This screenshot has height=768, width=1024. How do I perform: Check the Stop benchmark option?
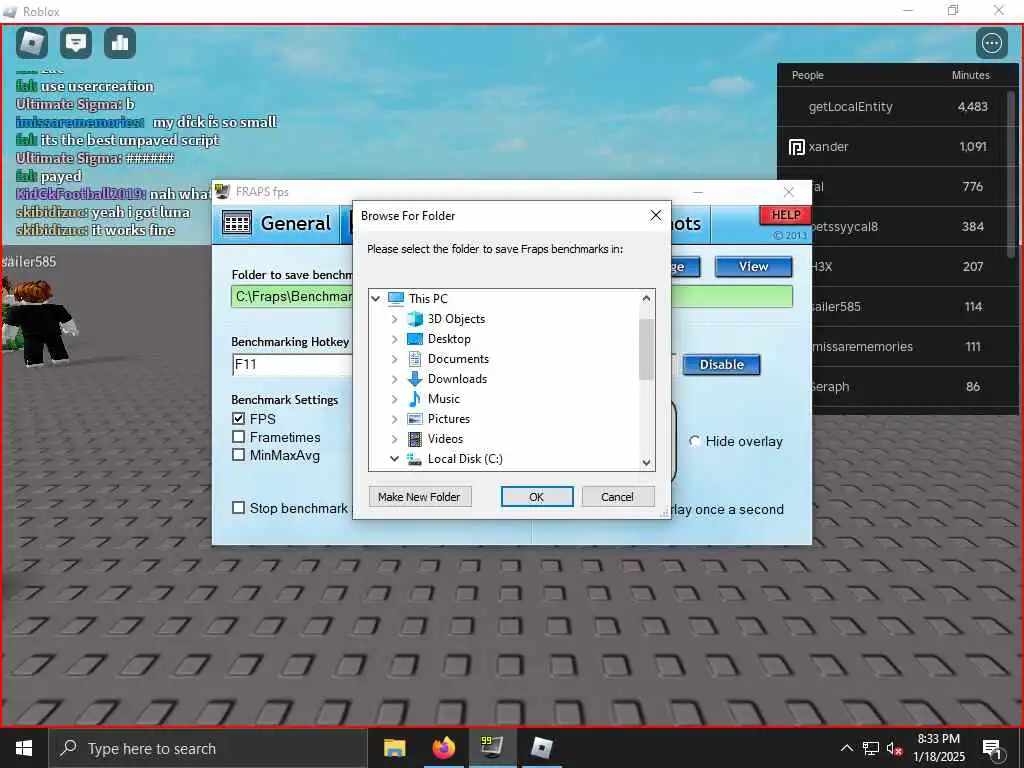238,507
